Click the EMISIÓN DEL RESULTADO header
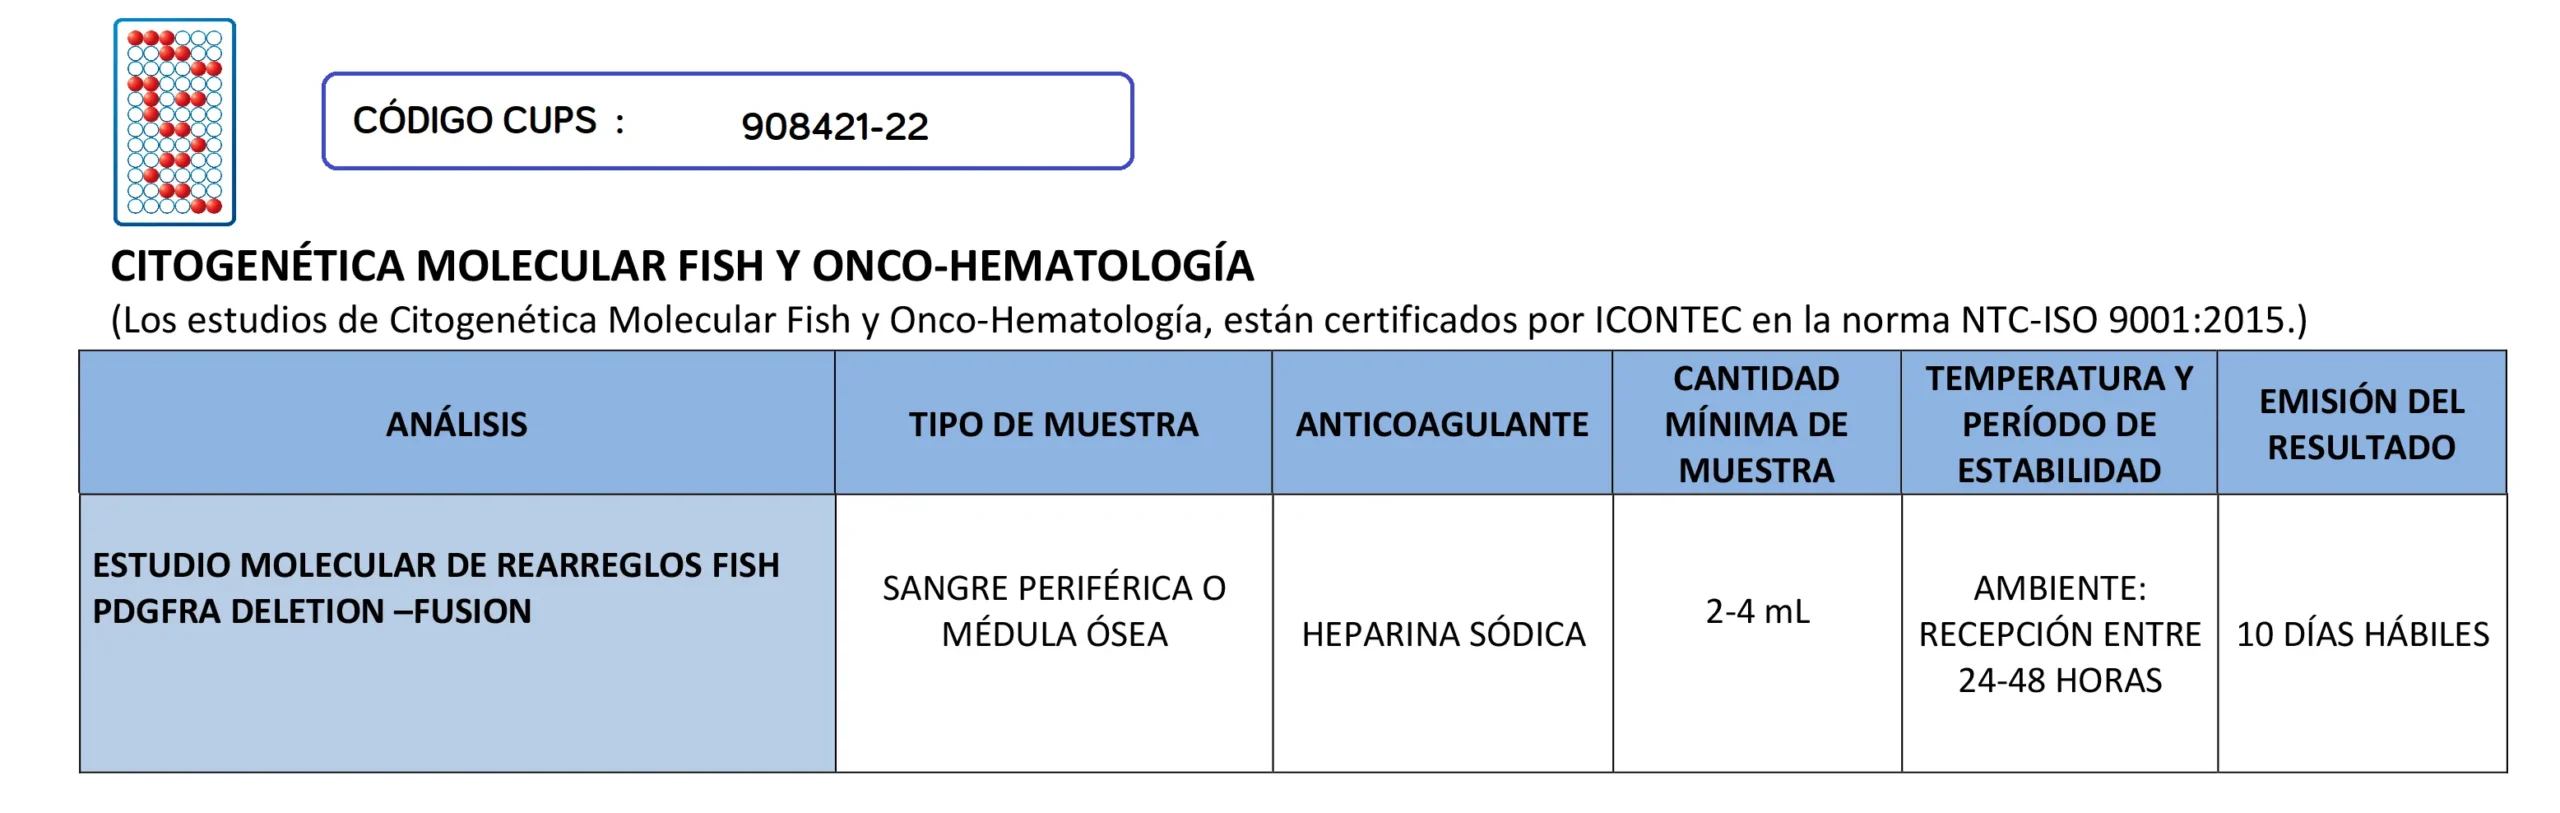The image size is (2560, 813). [x=2361, y=424]
